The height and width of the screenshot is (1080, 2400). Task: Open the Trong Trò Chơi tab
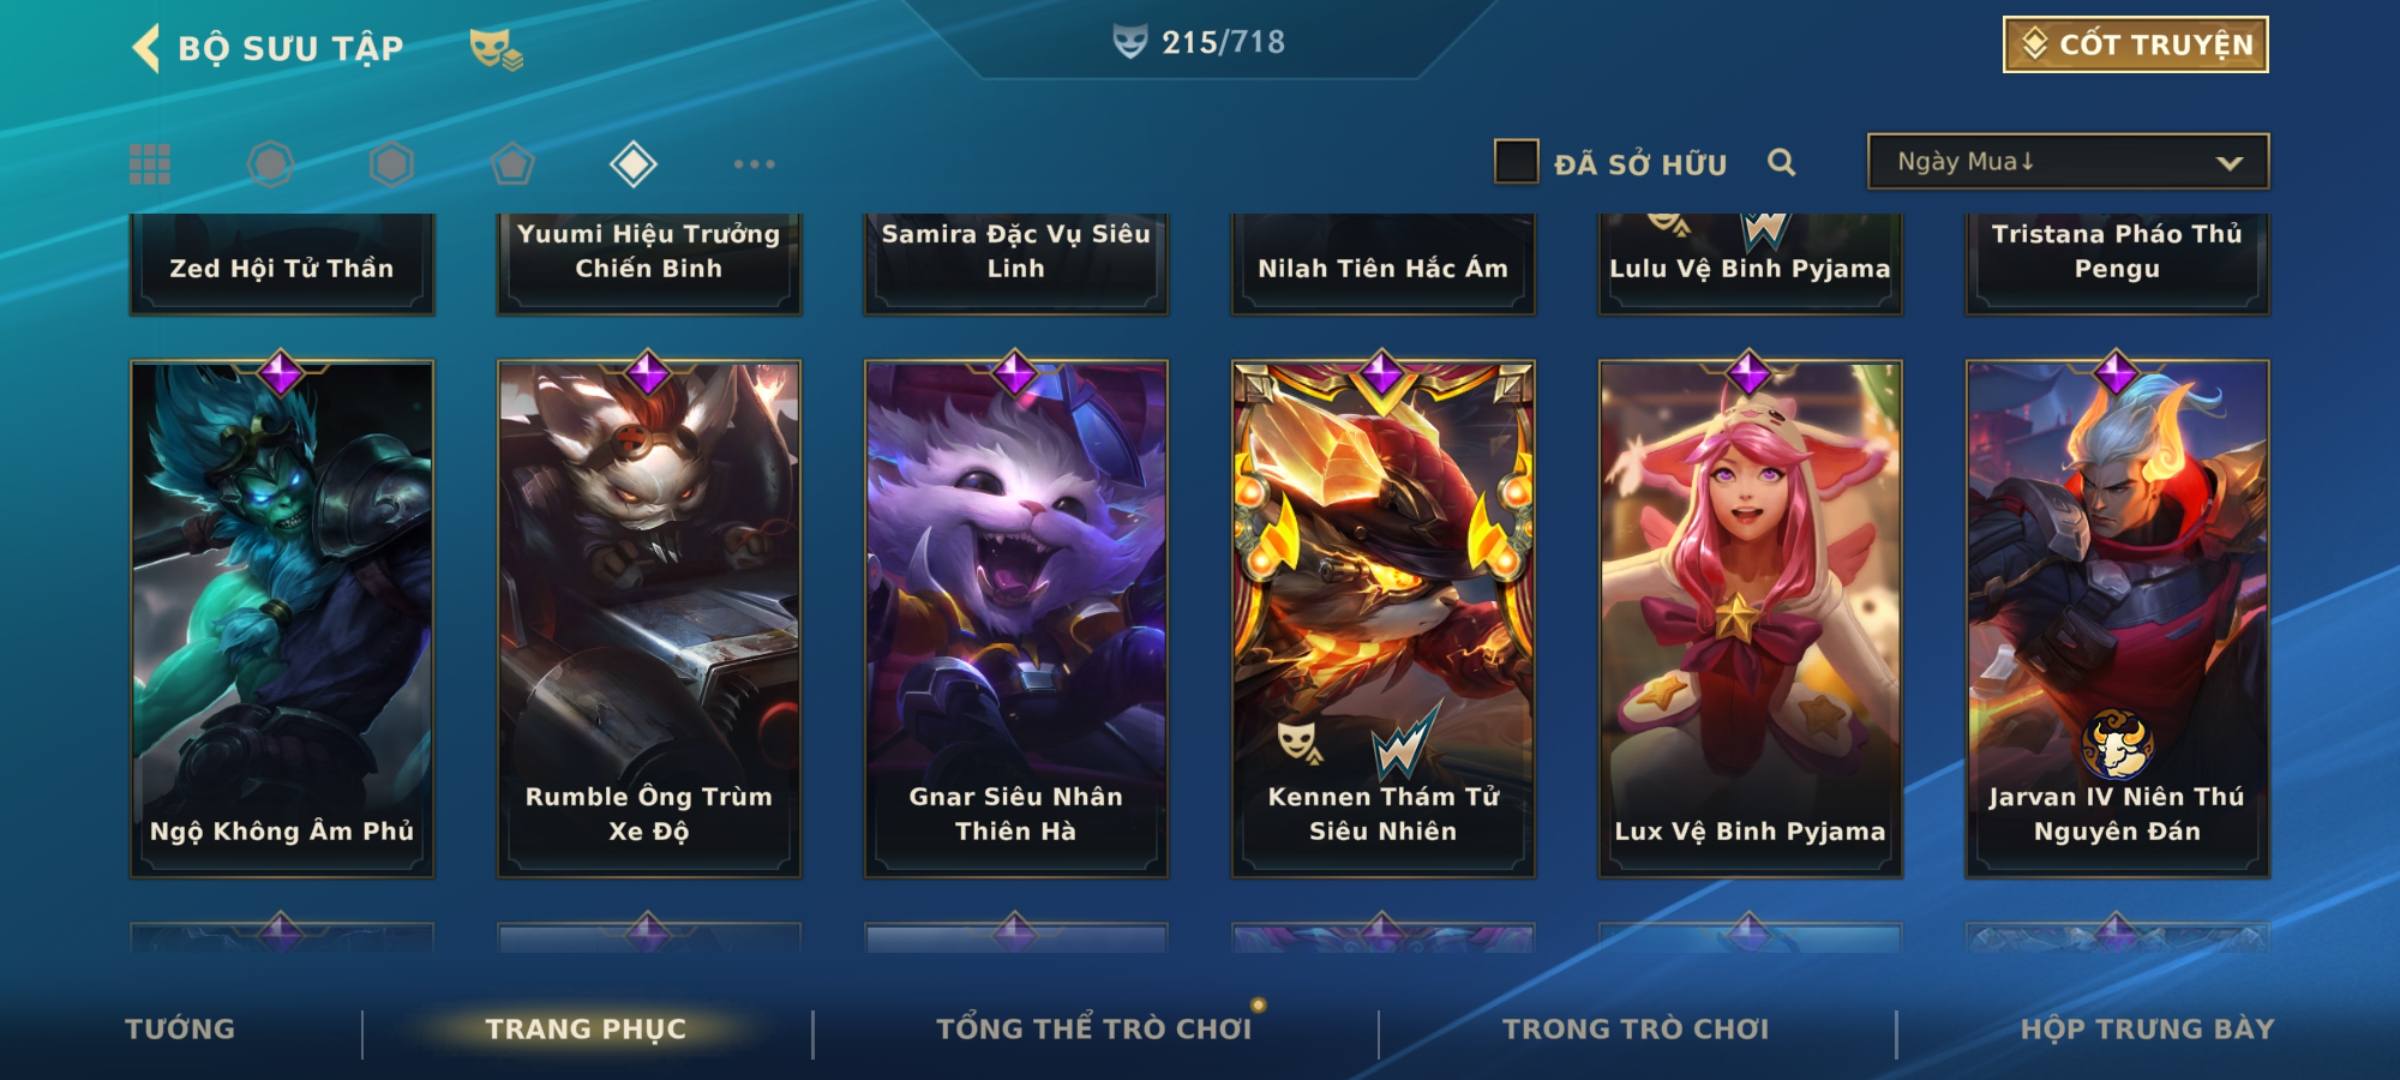pos(1636,1029)
